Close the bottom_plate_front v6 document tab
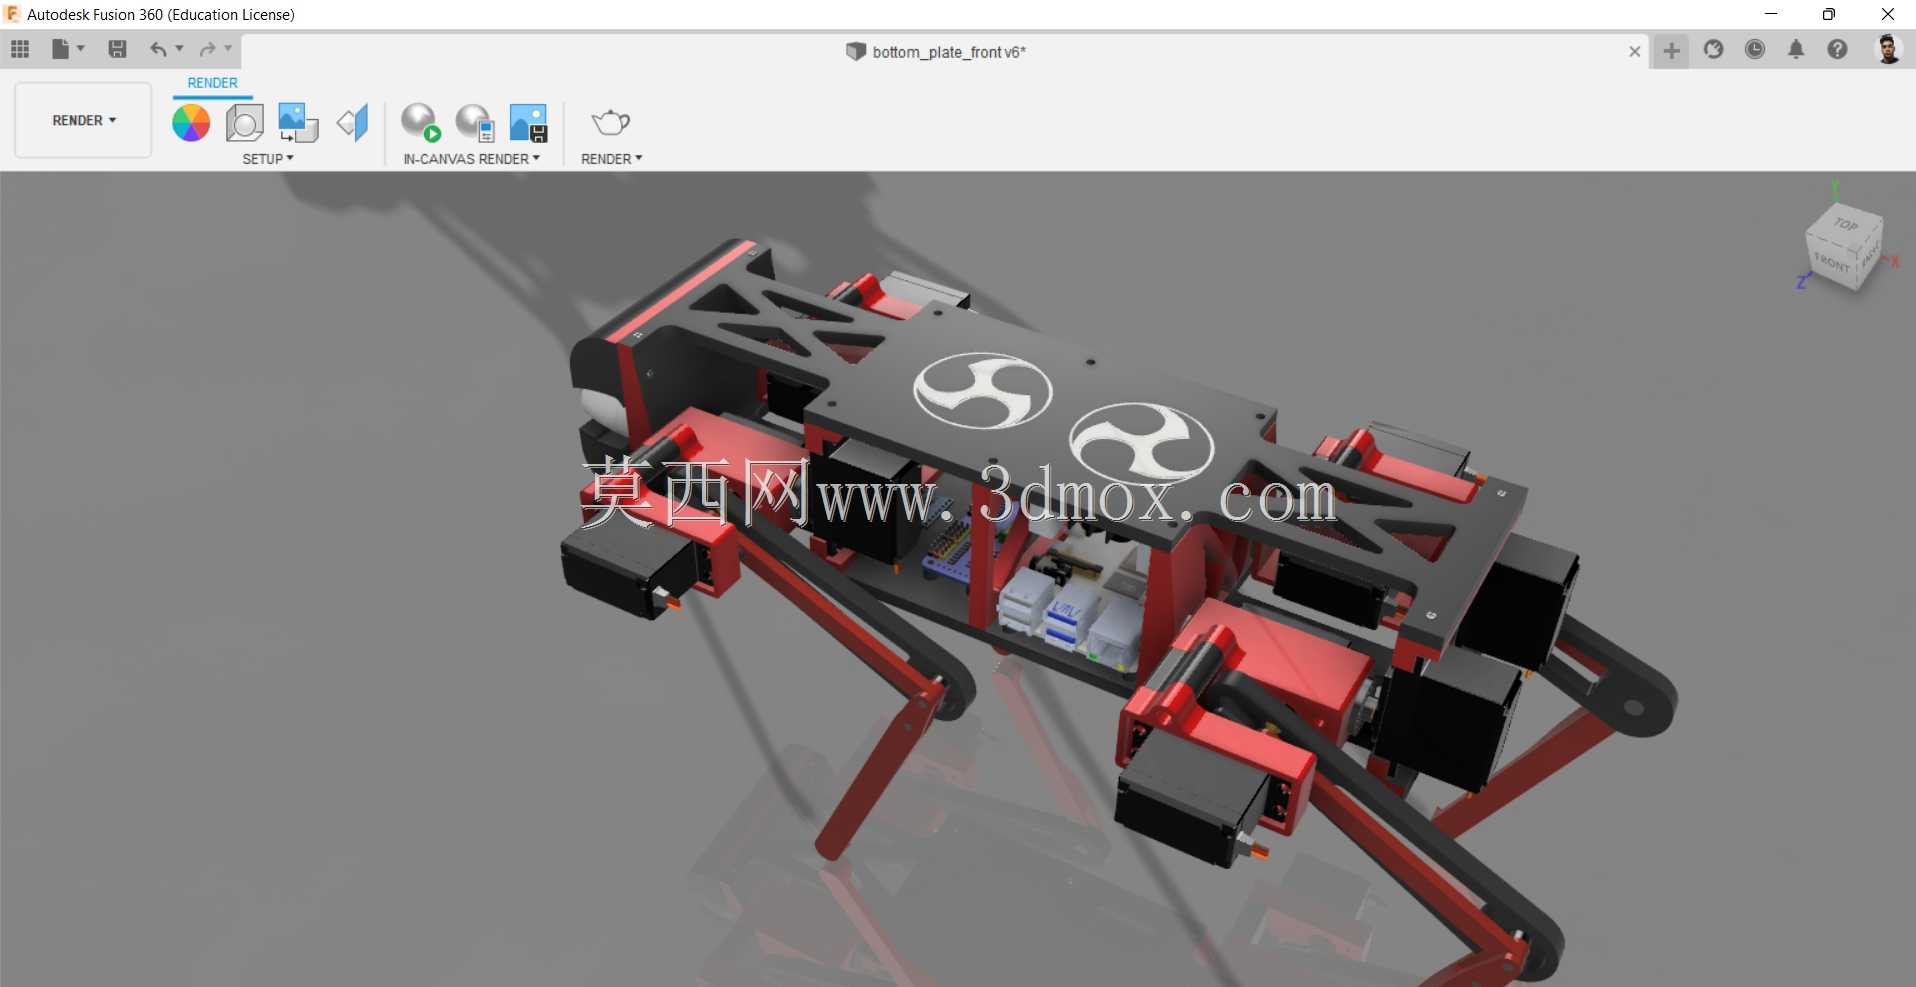This screenshot has height=987, width=1916. click(1634, 51)
